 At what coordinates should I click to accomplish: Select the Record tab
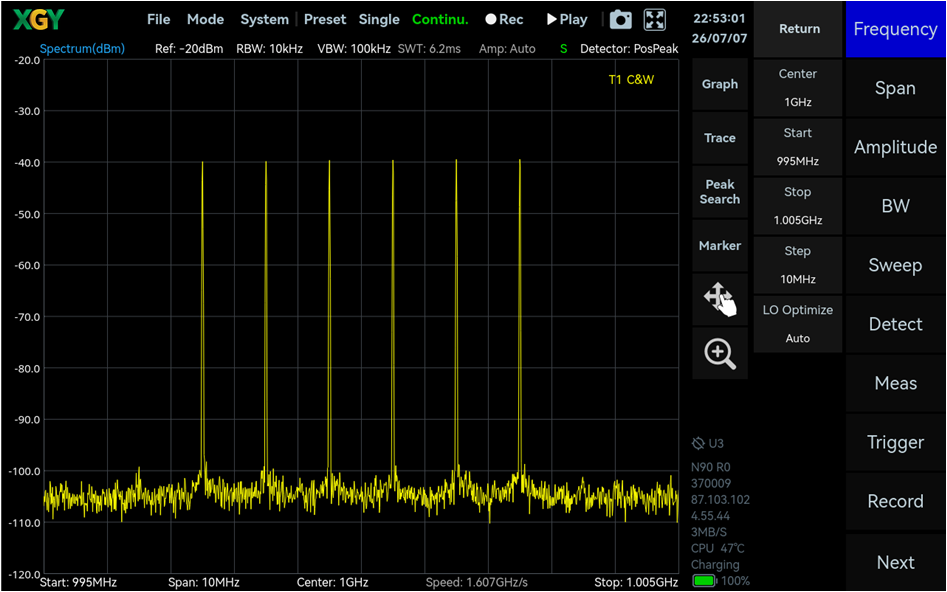[x=896, y=501]
